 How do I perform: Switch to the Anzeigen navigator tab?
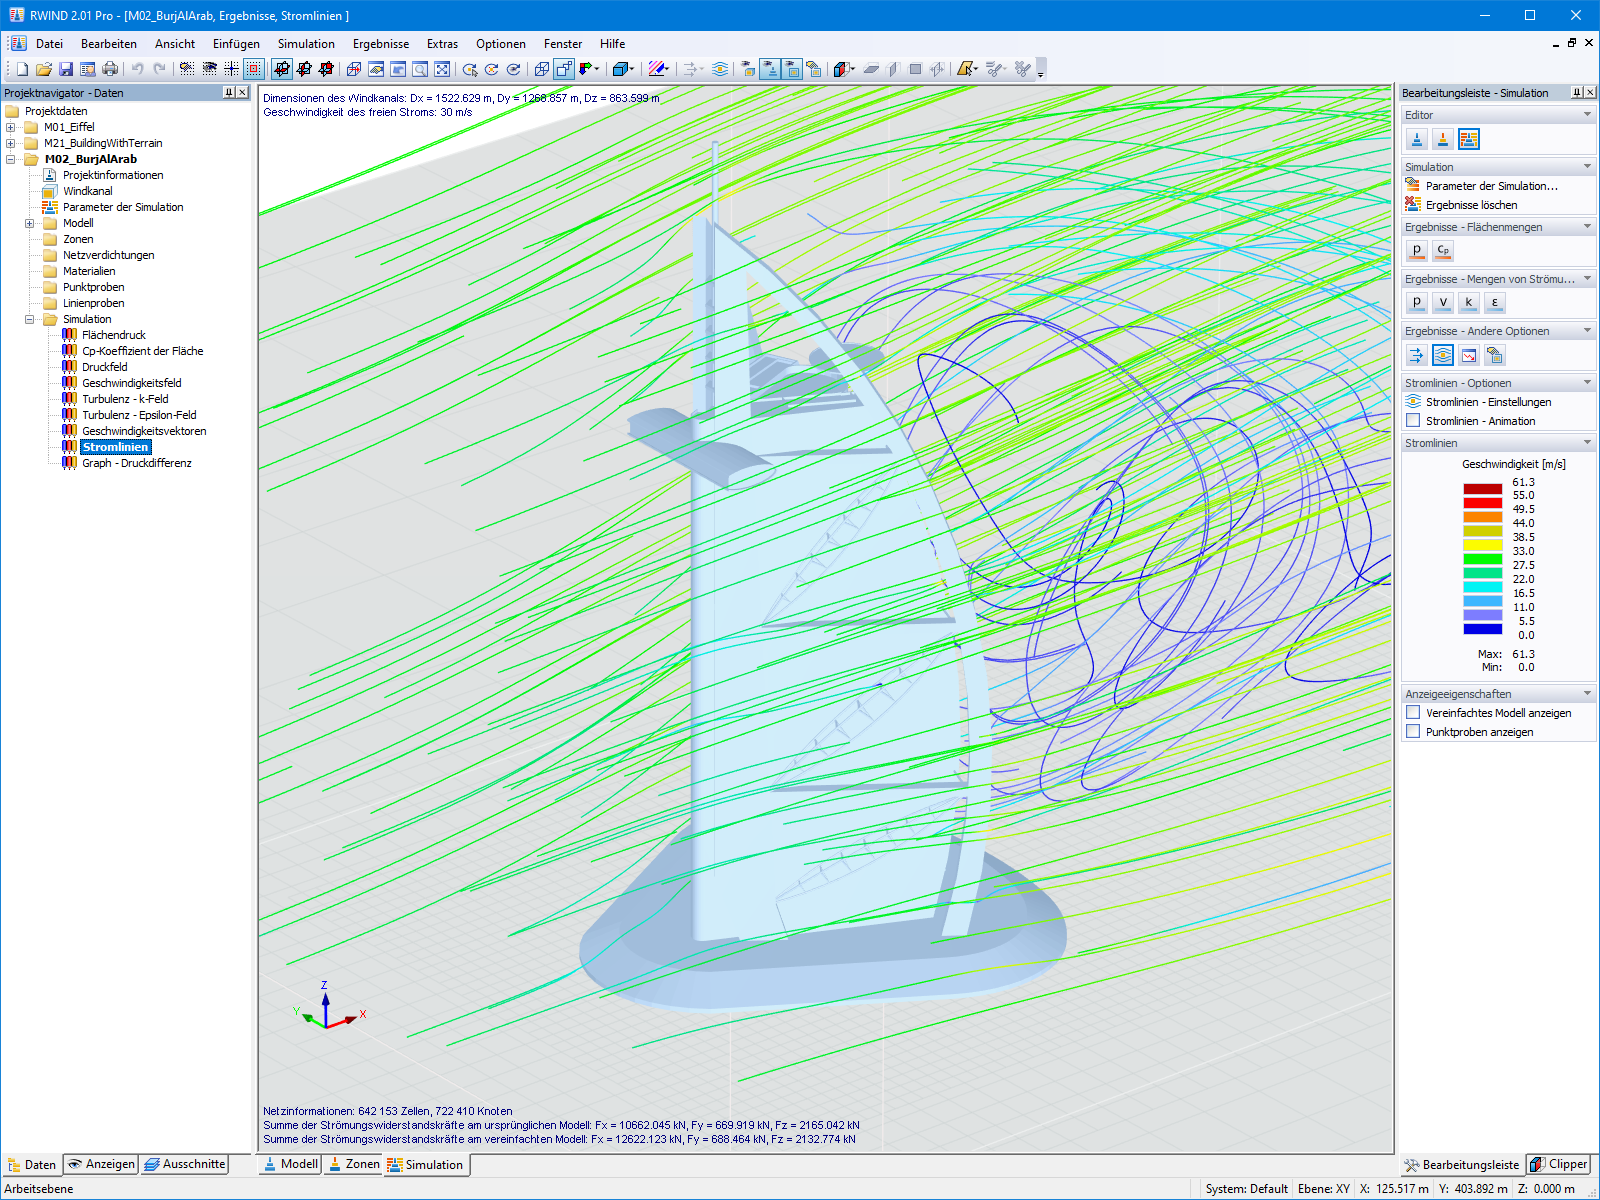point(101,1164)
